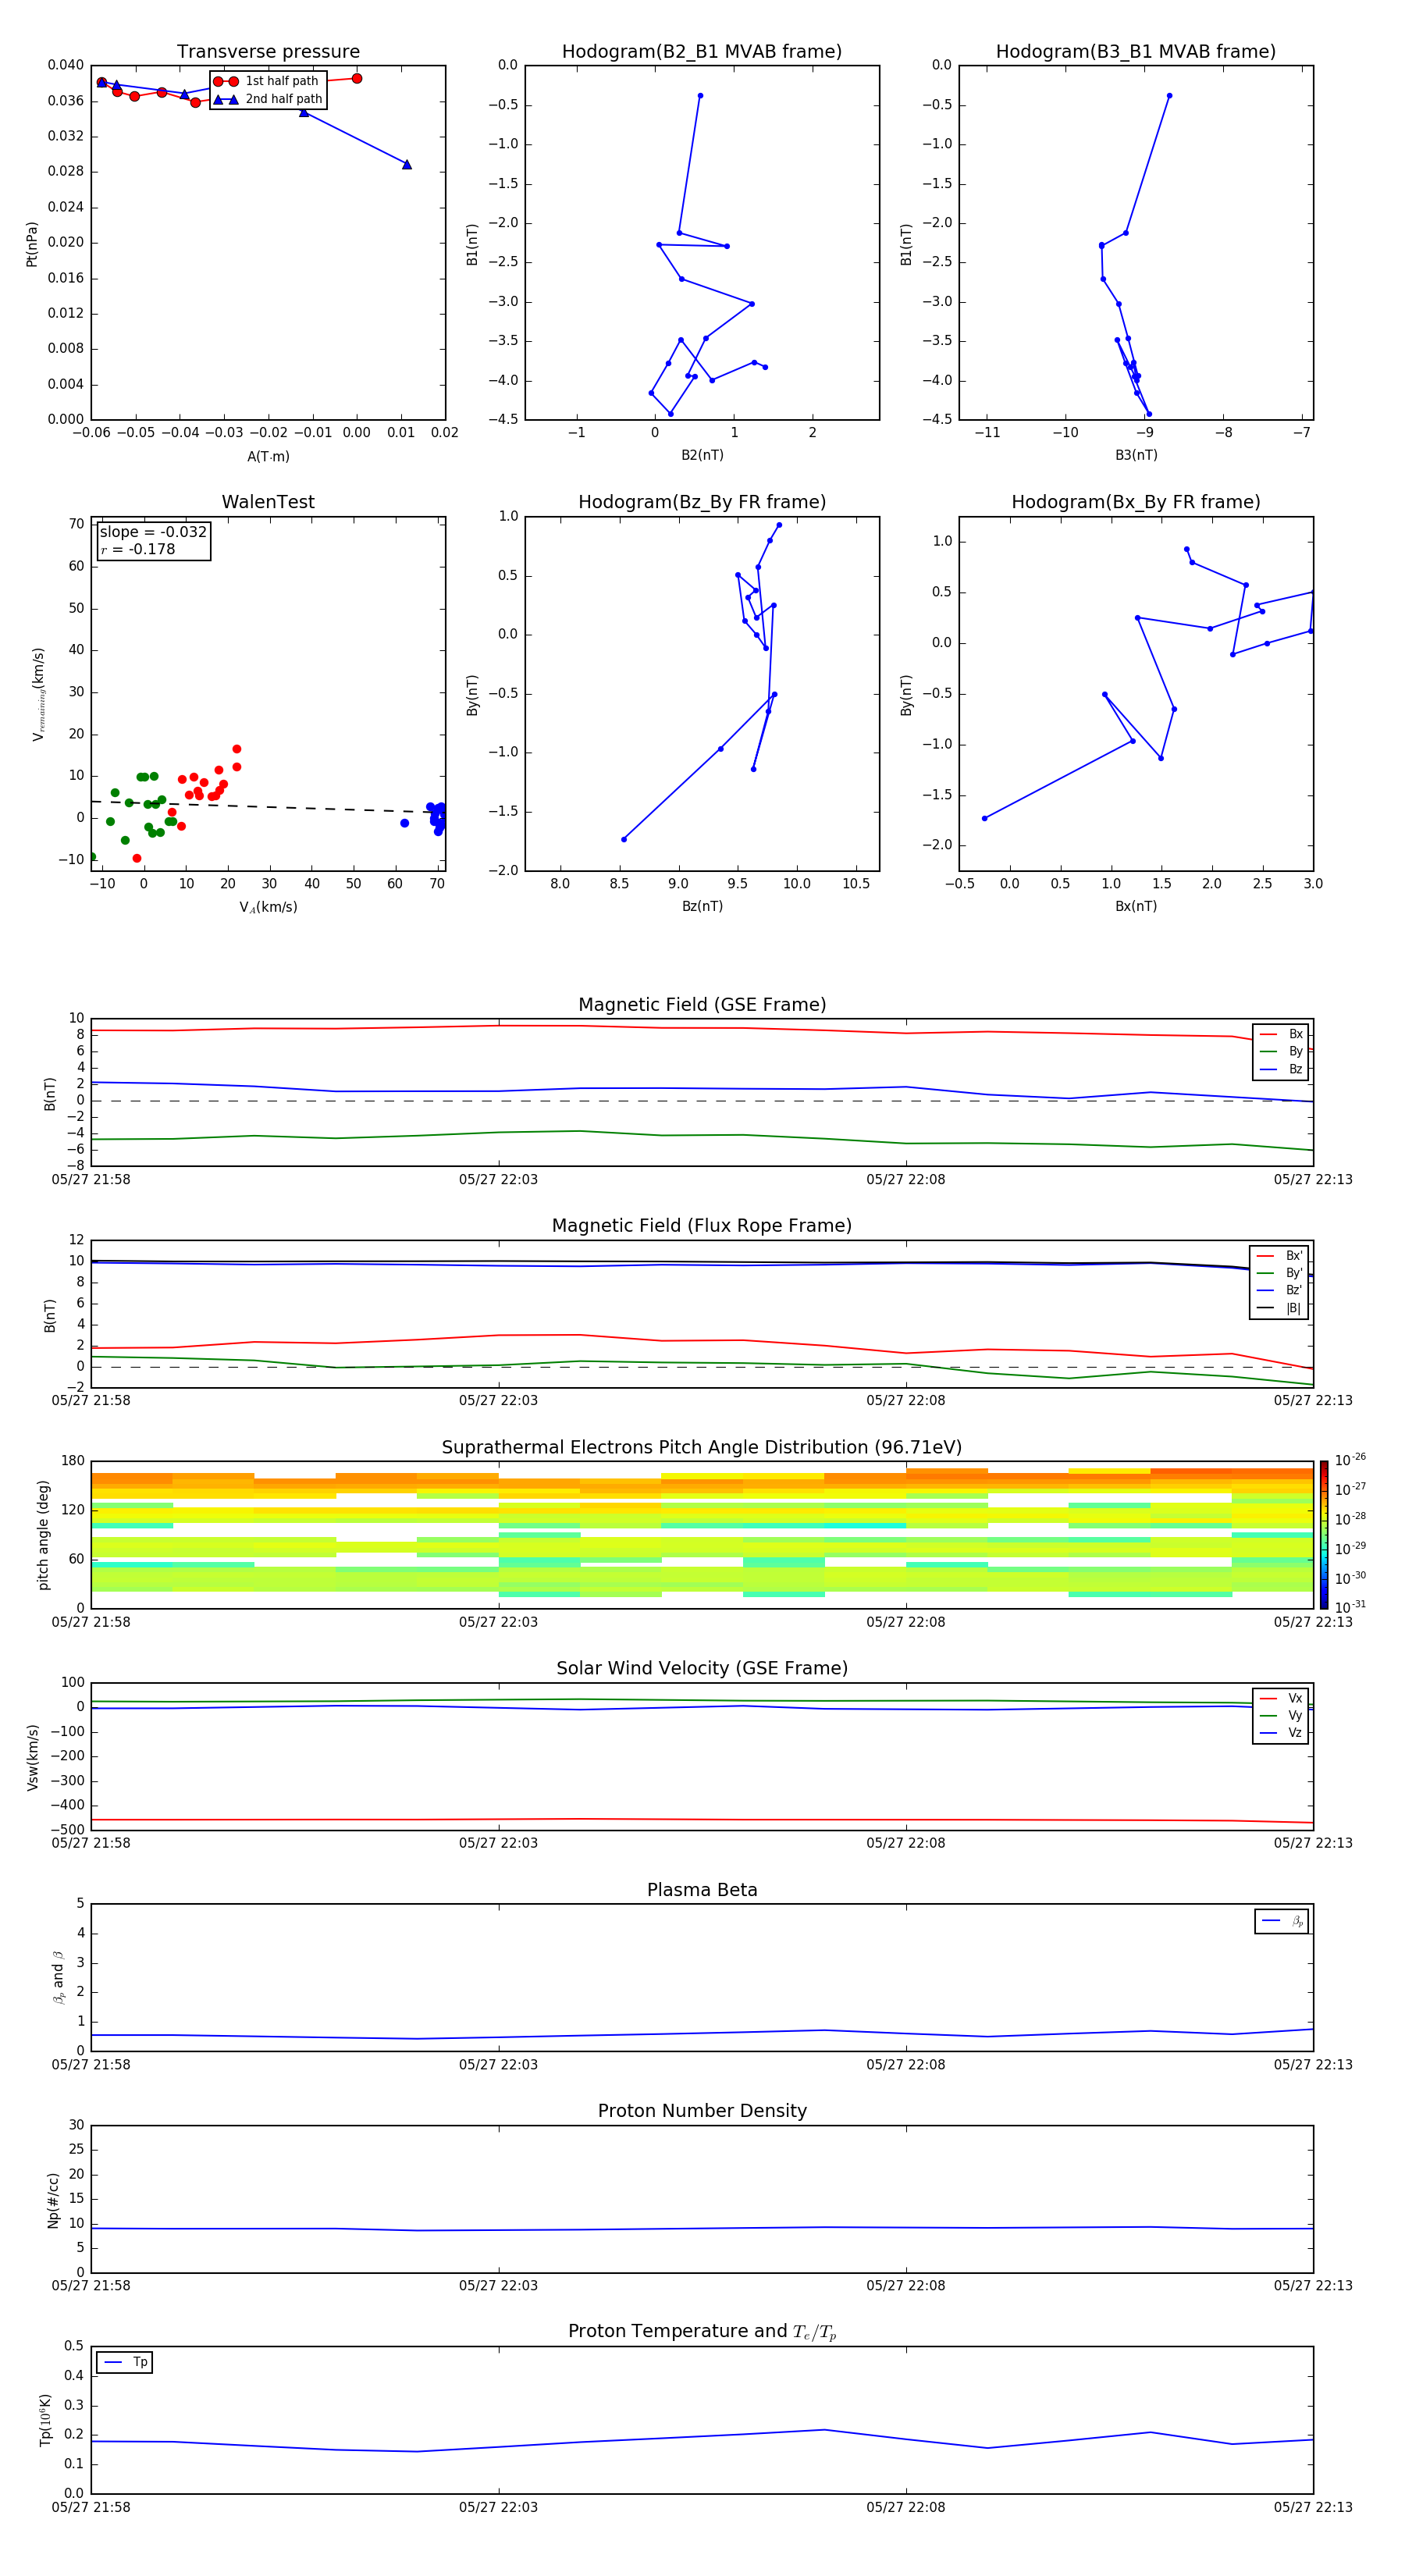The width and height of the screenshot is (1405, 2576).
Task: Click 'Solar Wind Velocity (GSE Frame)' title
Action: coord(702,1669)
